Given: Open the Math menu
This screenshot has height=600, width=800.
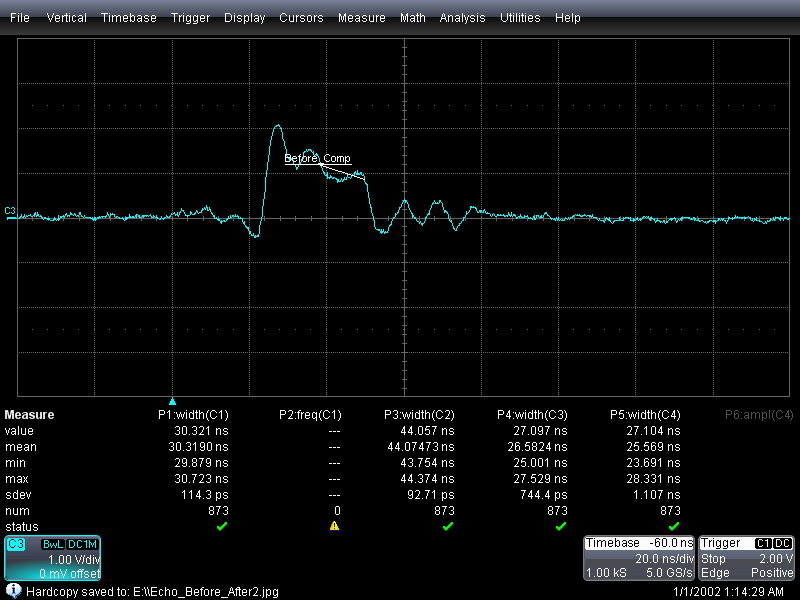Looking at the screenshot, I should pyautogui.click(x=413, y=18).
